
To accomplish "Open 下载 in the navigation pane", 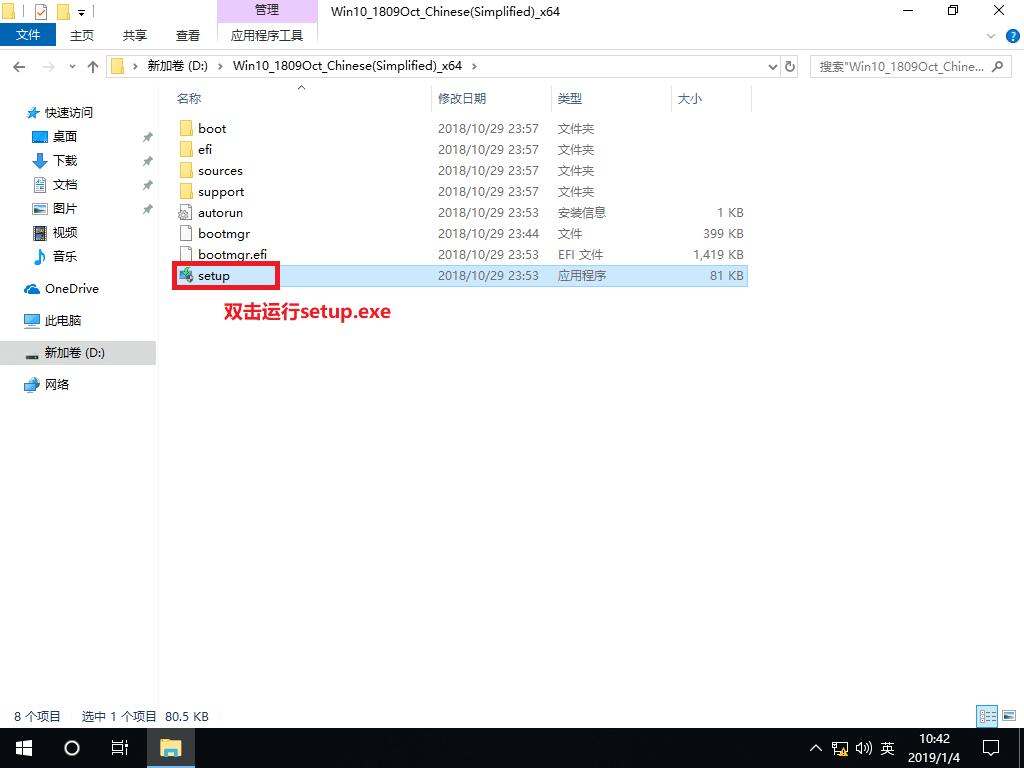I will point(65,161).
